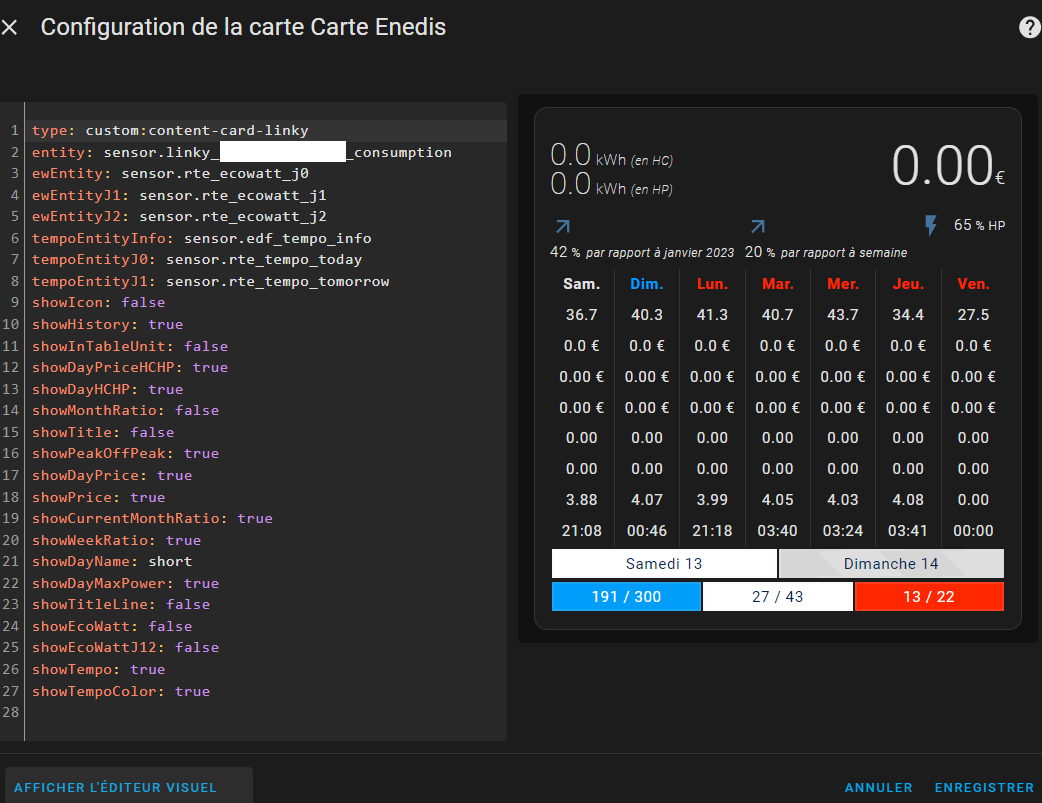Click the showDayMaxPower: true line
Screen dimensions: 1042x803
pyautogui.click(x=126, y=583)
